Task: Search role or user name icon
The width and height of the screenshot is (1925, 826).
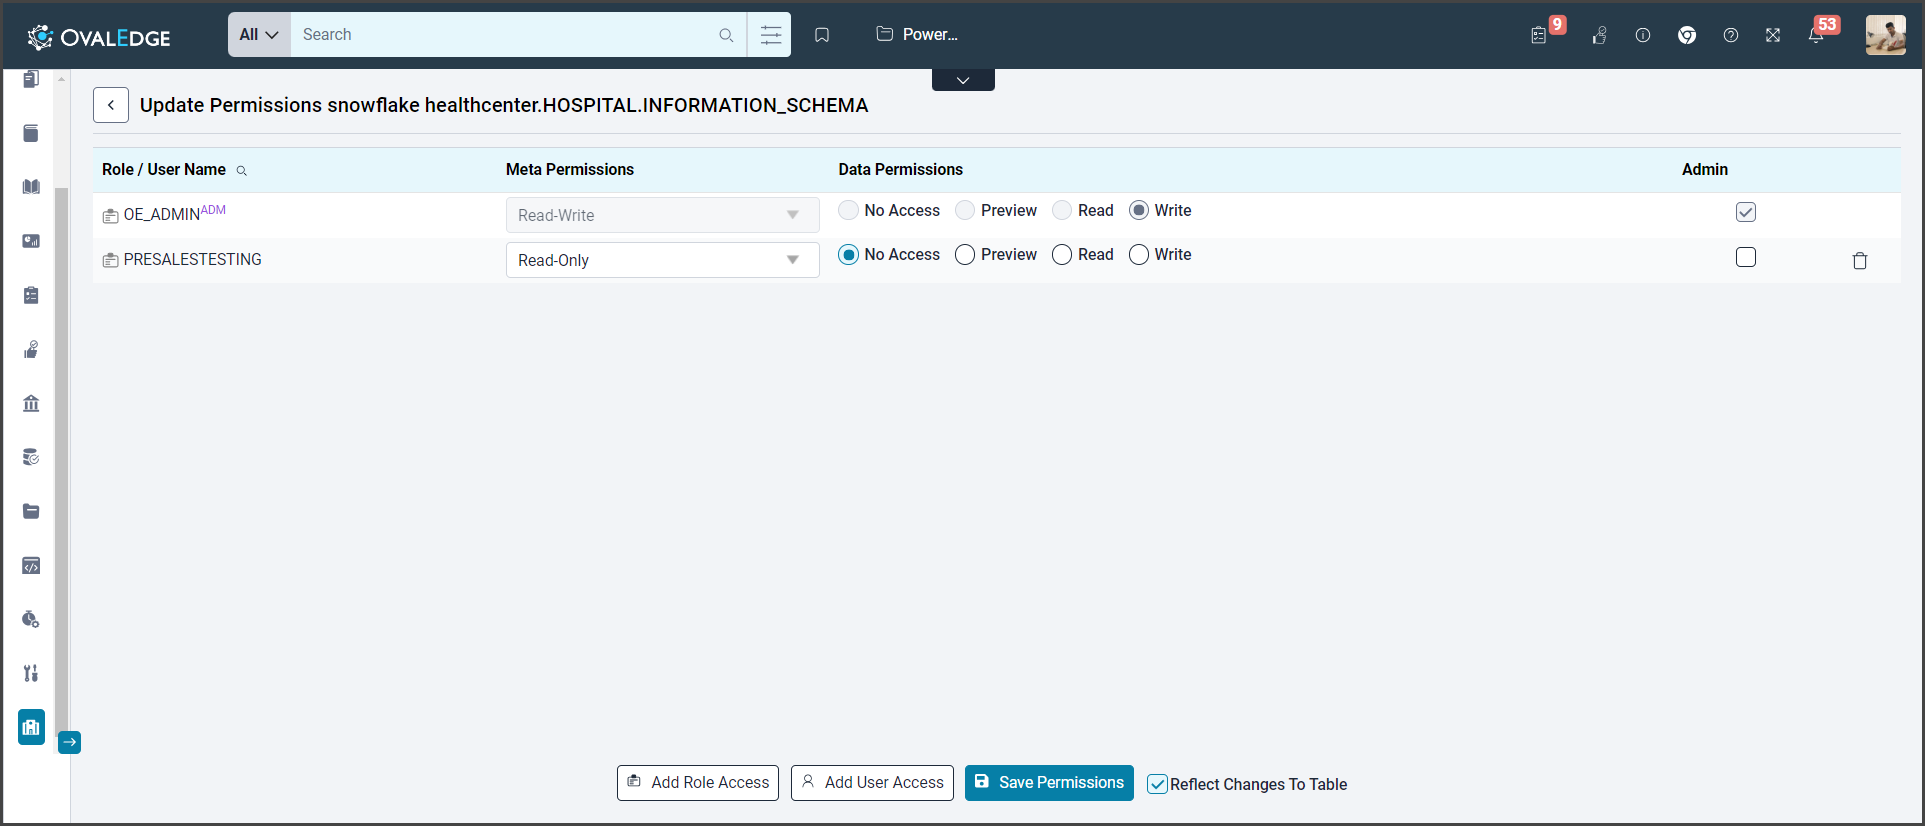Action: [x=241, y=171]
